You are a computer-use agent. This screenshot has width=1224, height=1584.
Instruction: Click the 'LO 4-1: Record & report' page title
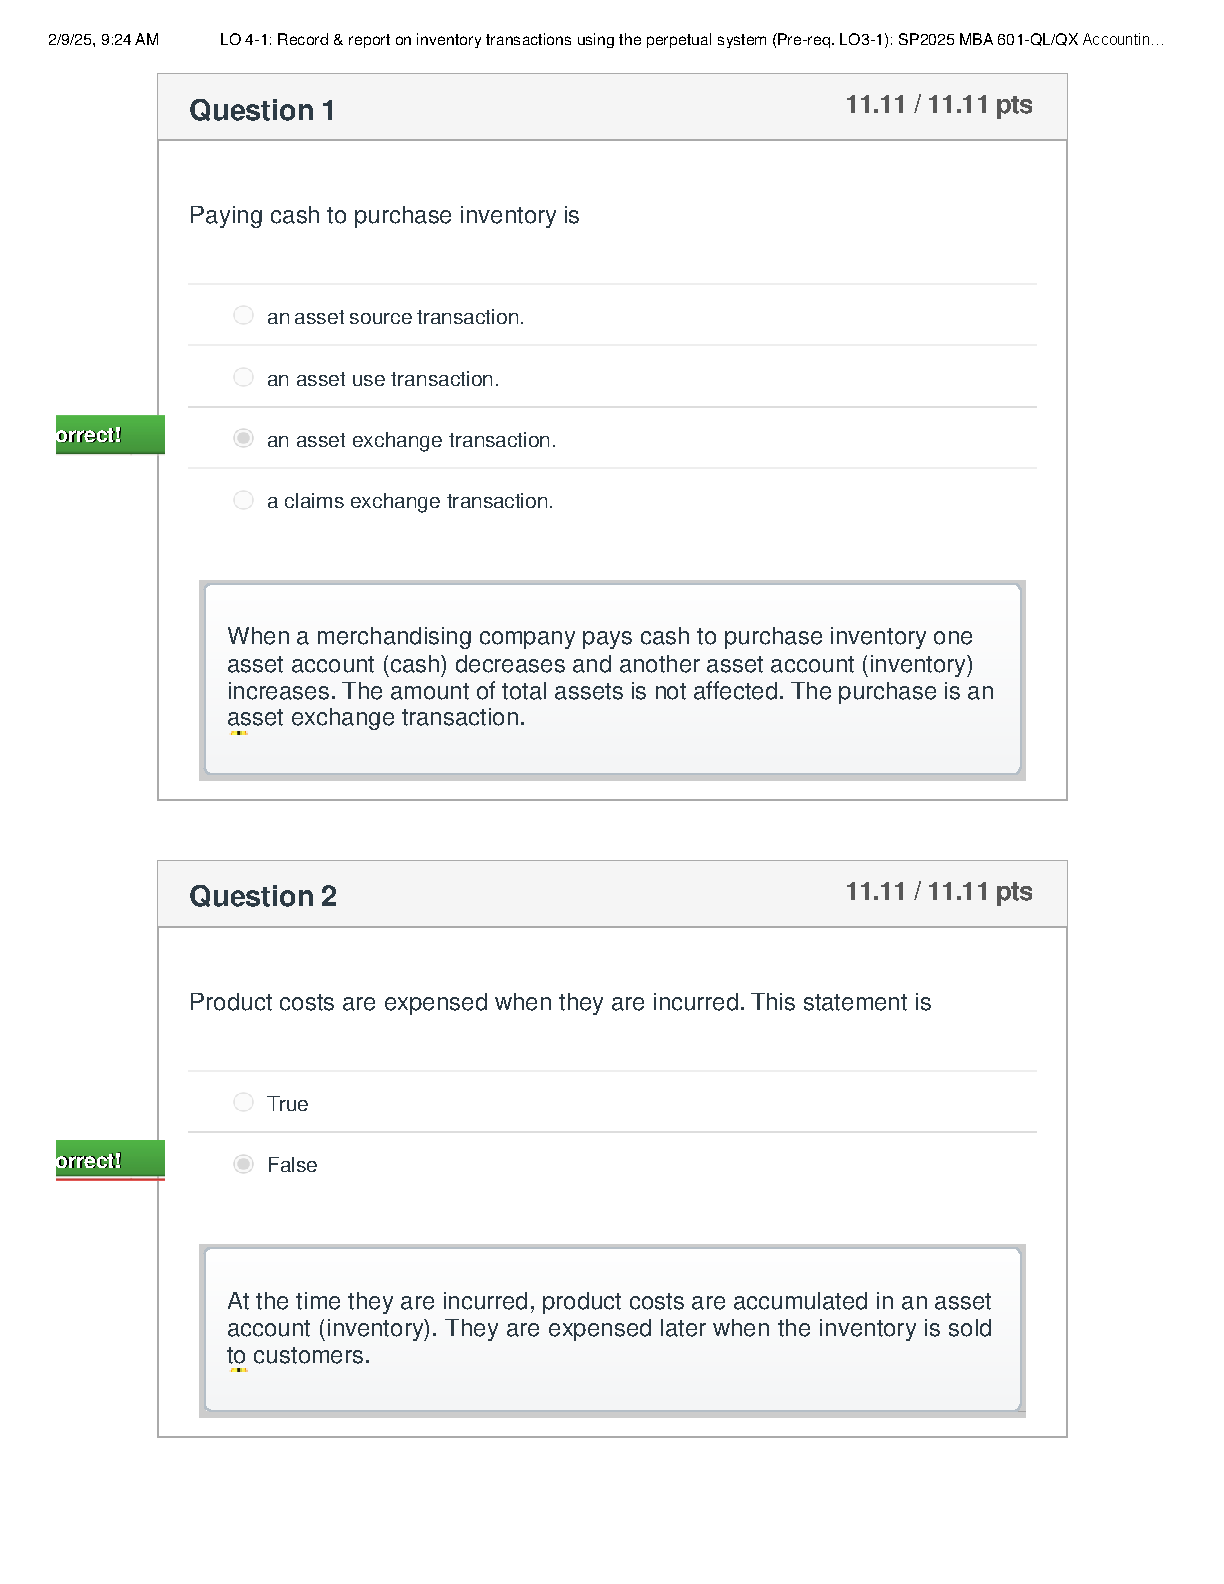pyautogui.click(x=690, y=40)
